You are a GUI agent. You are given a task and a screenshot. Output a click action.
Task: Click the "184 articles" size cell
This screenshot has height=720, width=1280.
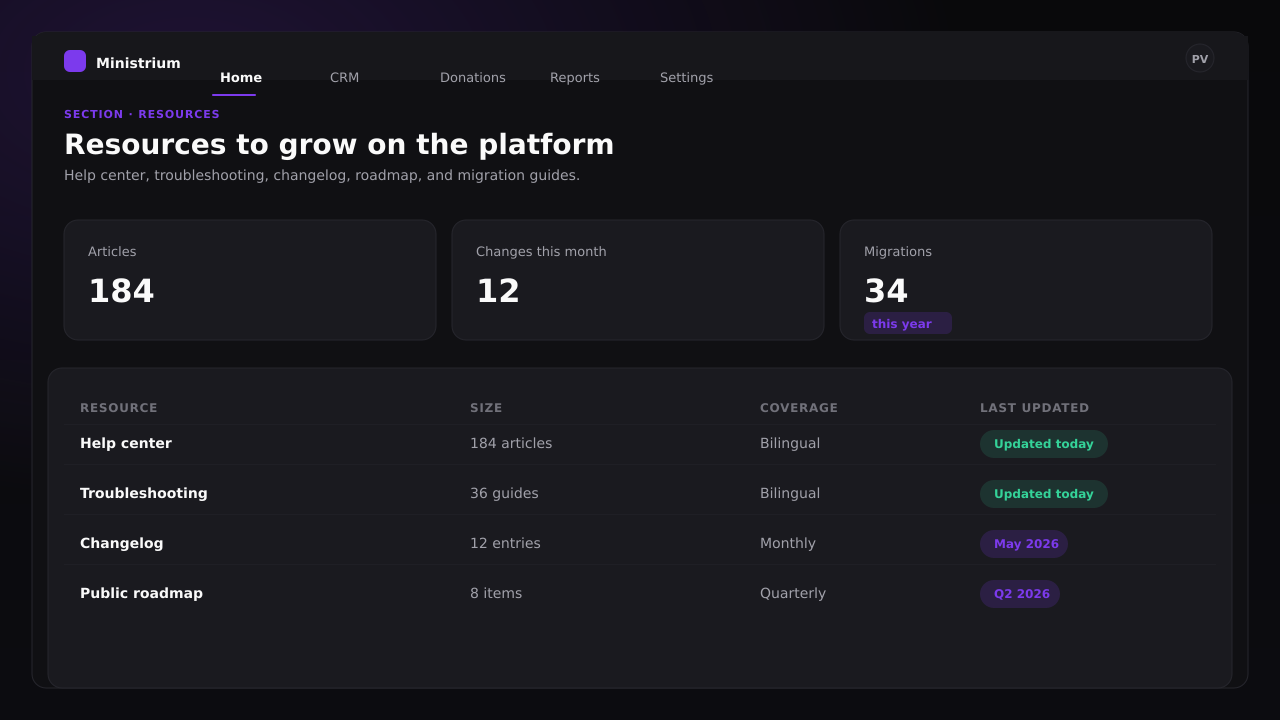pos(511,443)
